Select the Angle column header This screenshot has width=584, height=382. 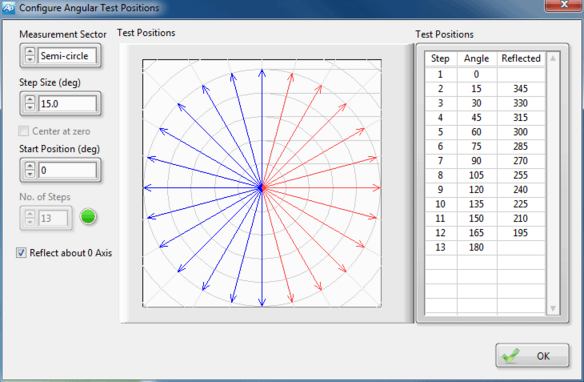coord(476,59)
